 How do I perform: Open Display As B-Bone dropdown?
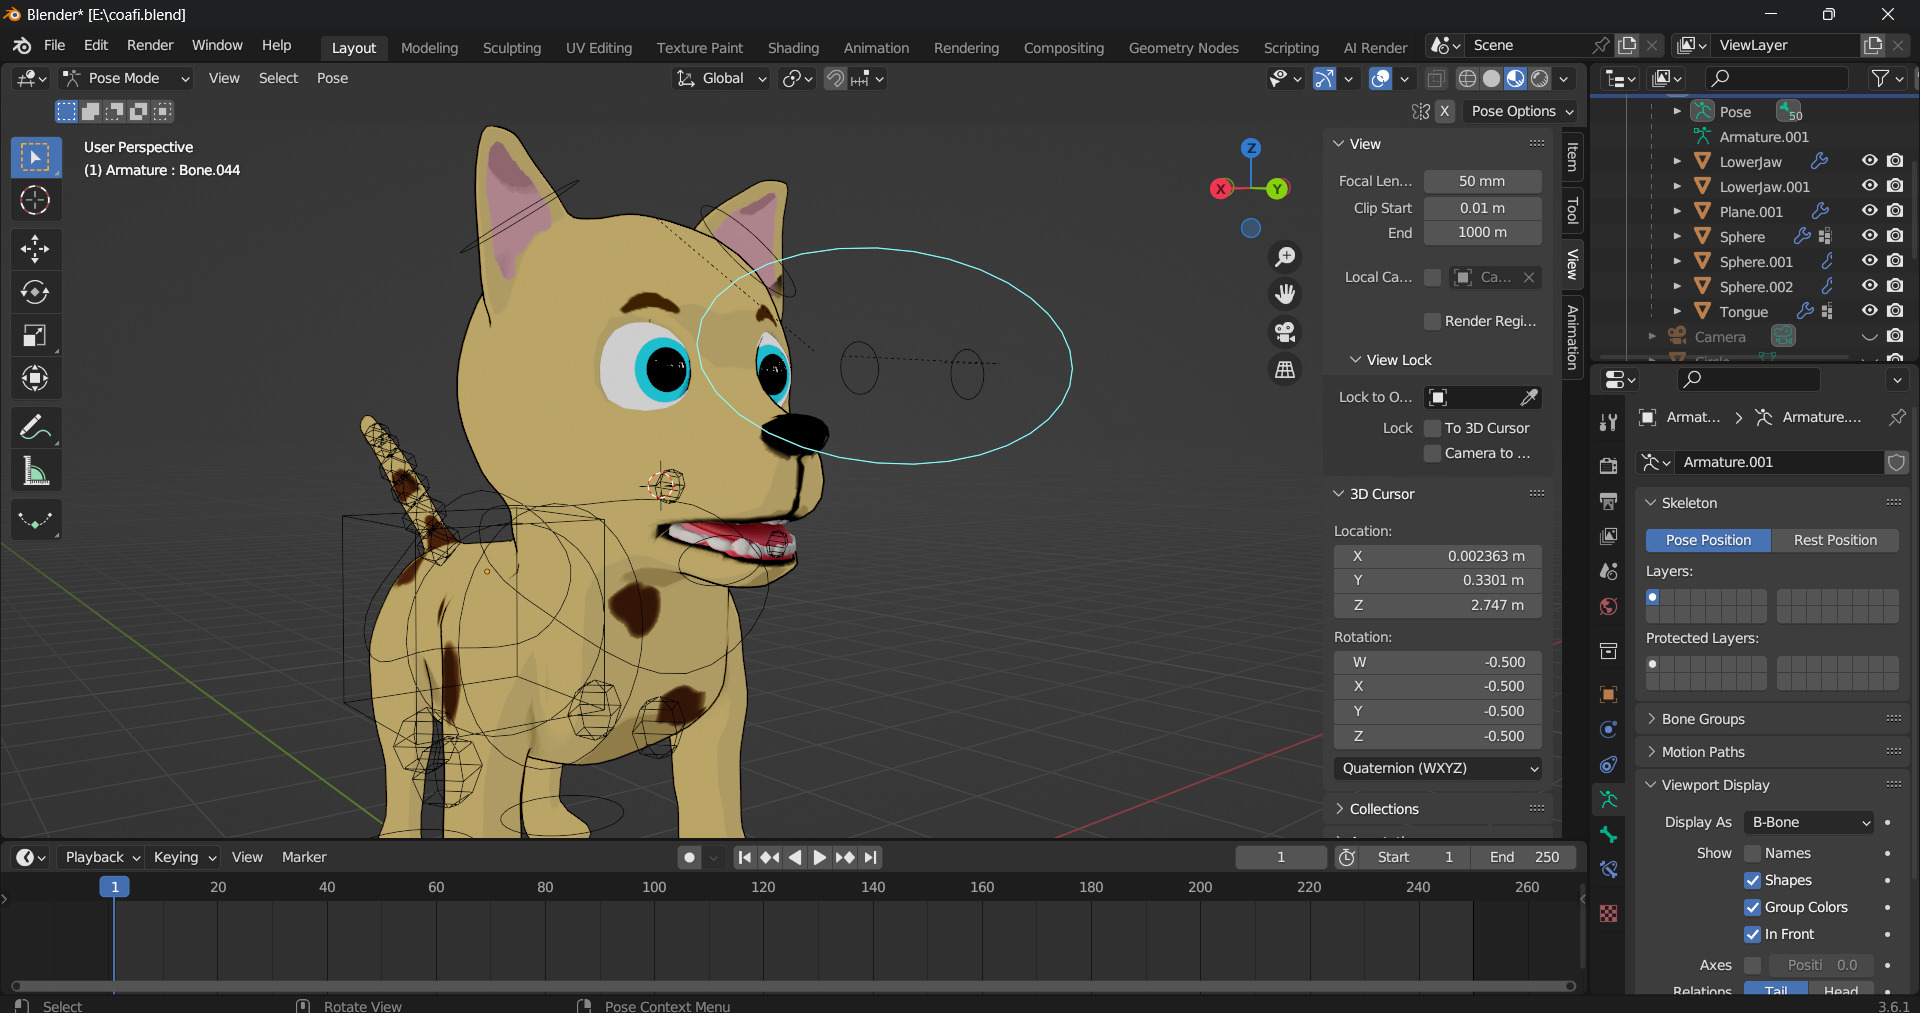click(1809, 822)
